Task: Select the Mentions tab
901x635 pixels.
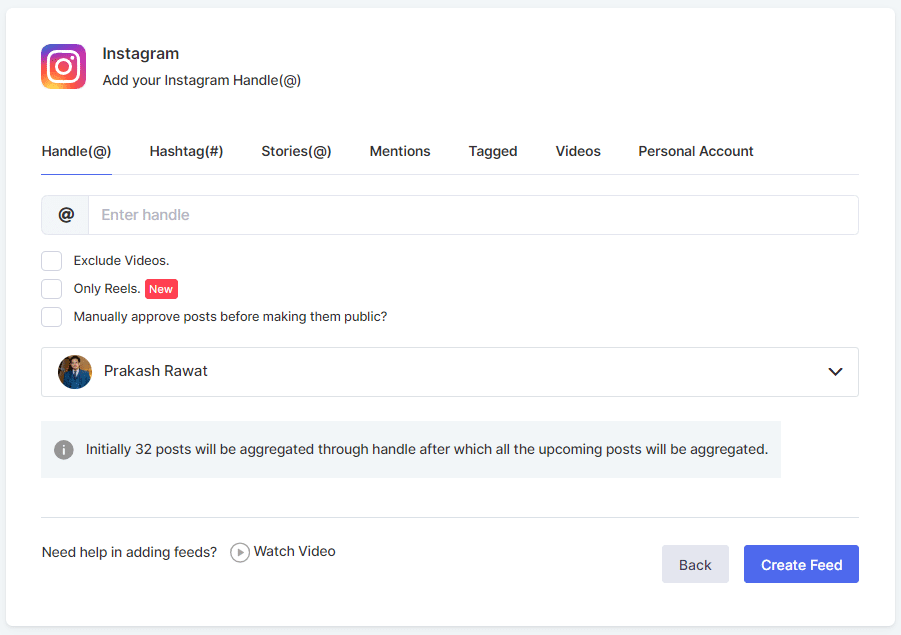Action: 400,152
